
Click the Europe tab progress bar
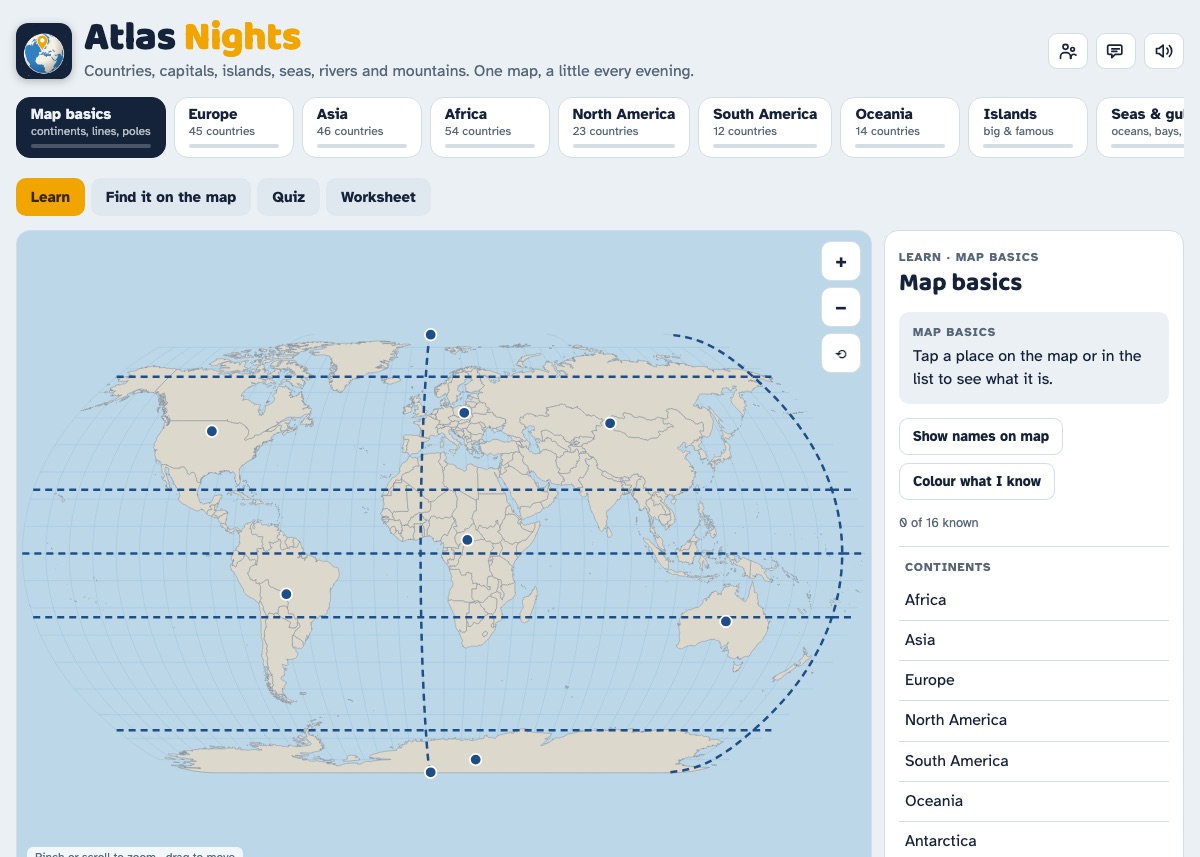coord(234,146)
